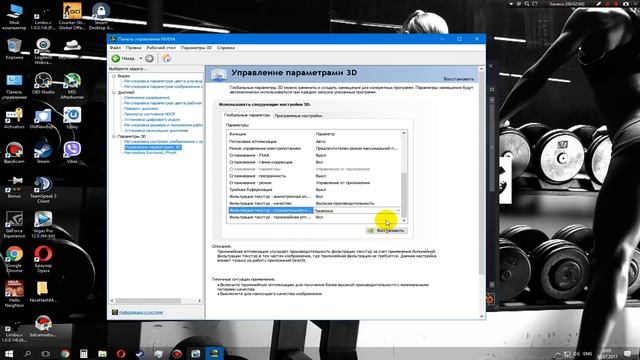
Task: Select the Google Chrome desktop shortcut
Action: click(14, 259)
